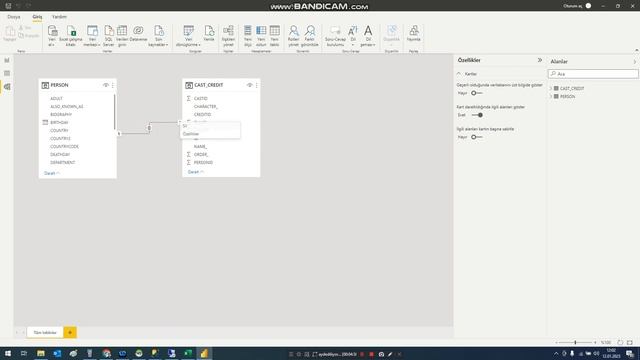Click the save icon in title bar

tap(8, 6)
